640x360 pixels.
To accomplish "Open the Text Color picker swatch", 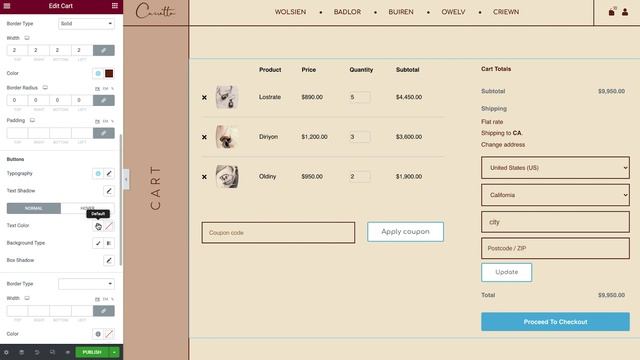I will pyautogui.click(x=109, y=226).
